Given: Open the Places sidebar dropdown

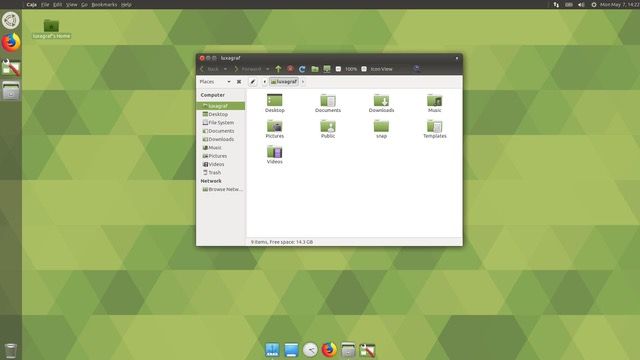Looking at the screenshot, I should click(x=215, y=82).
